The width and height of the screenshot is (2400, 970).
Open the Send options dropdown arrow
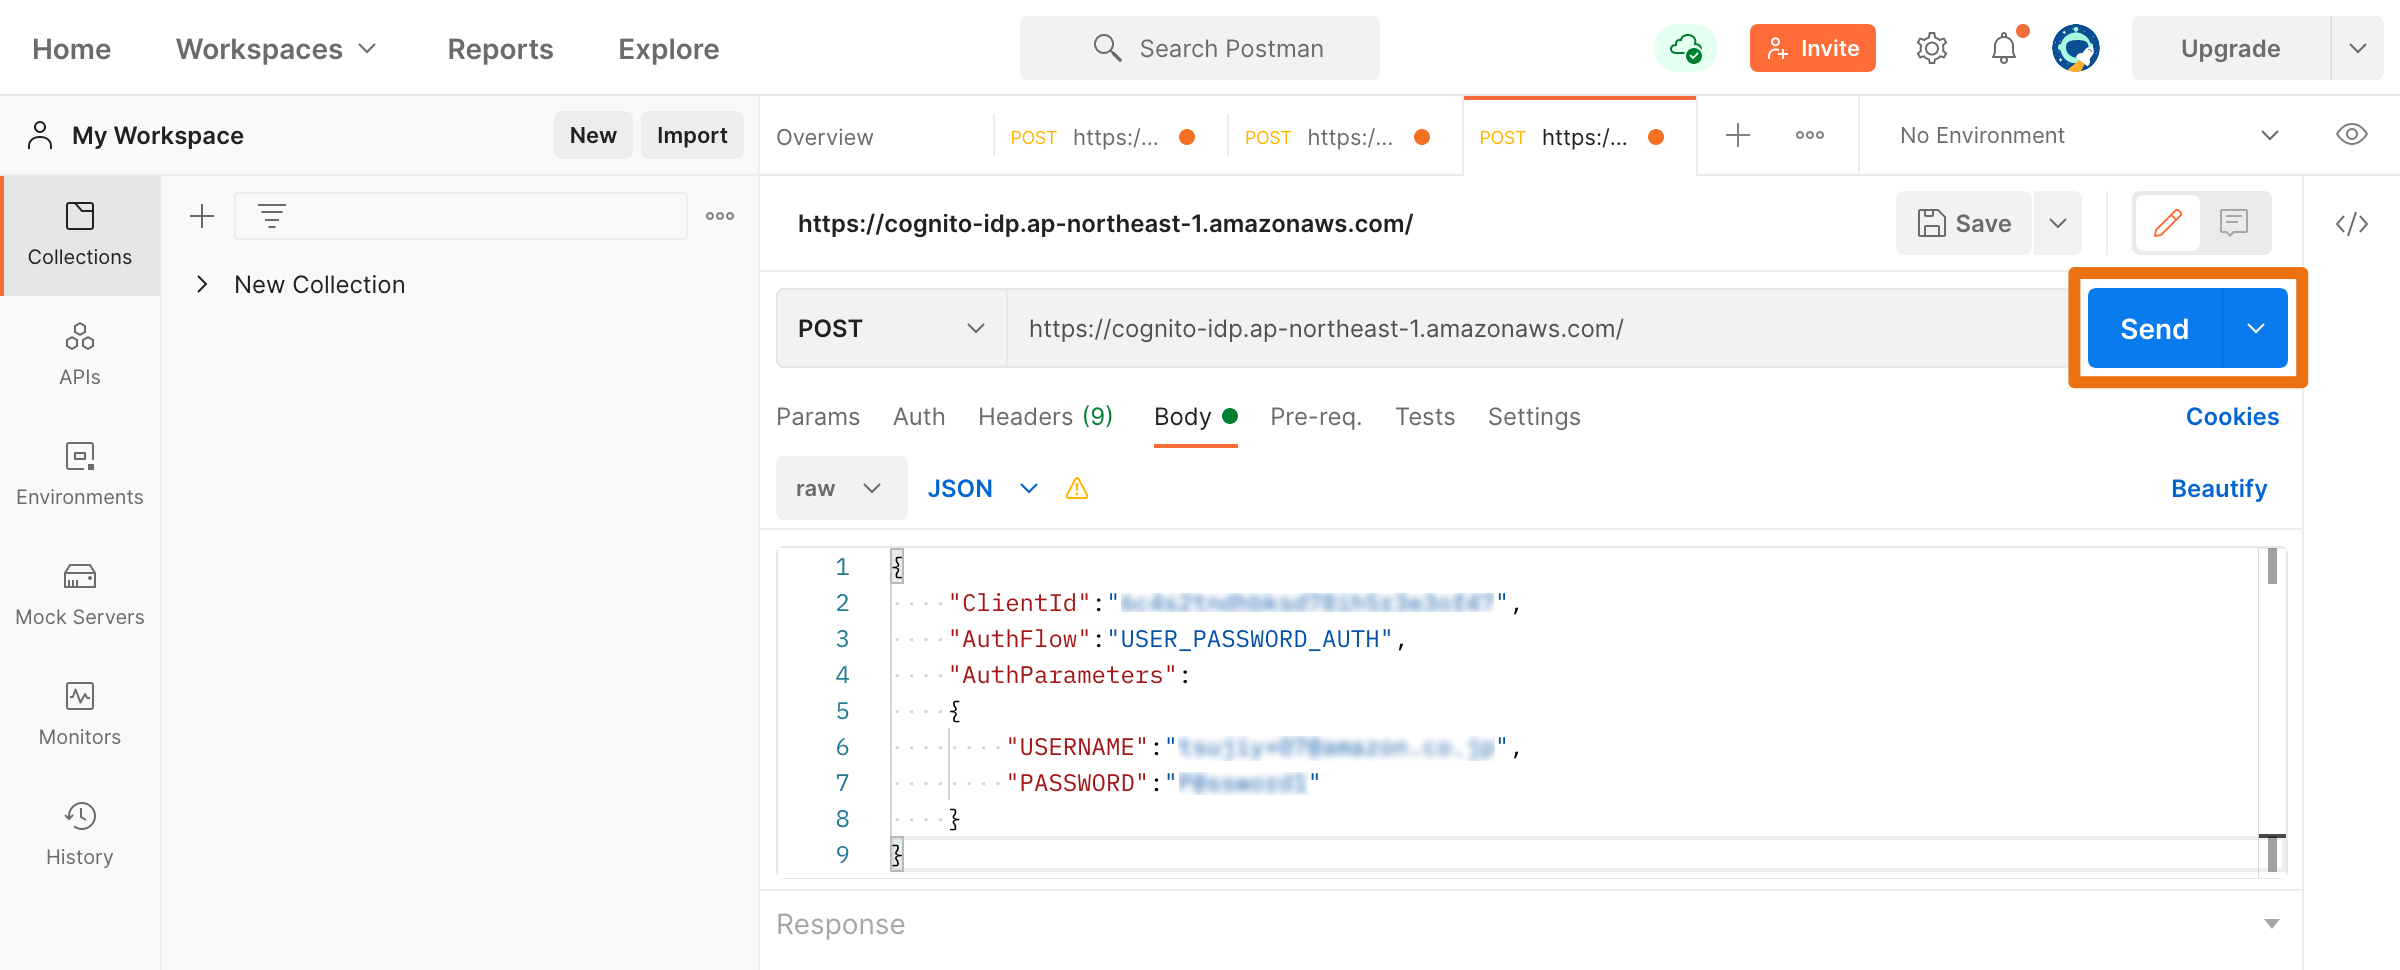[2256, 328]
